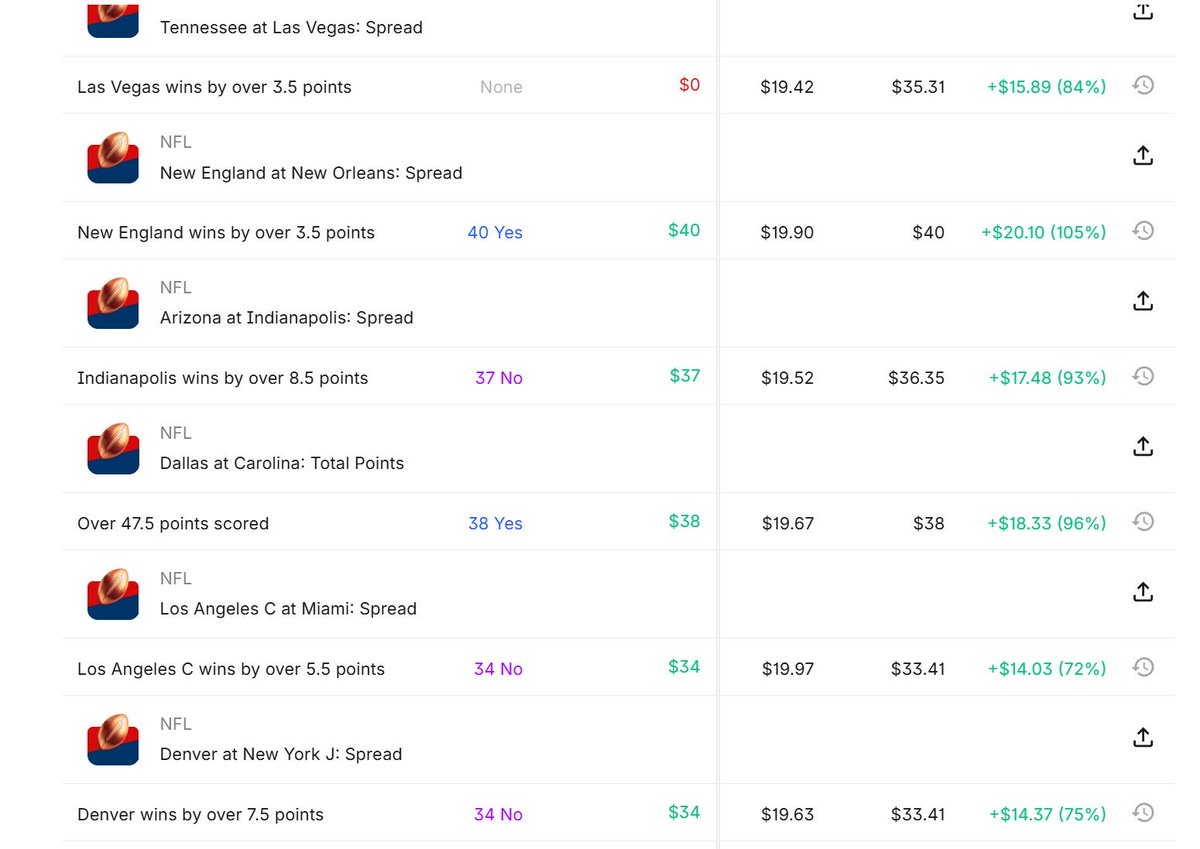Select the 34 No position on Los Angeles C spread
1200x849 pixels.
(x=498, y=668)
